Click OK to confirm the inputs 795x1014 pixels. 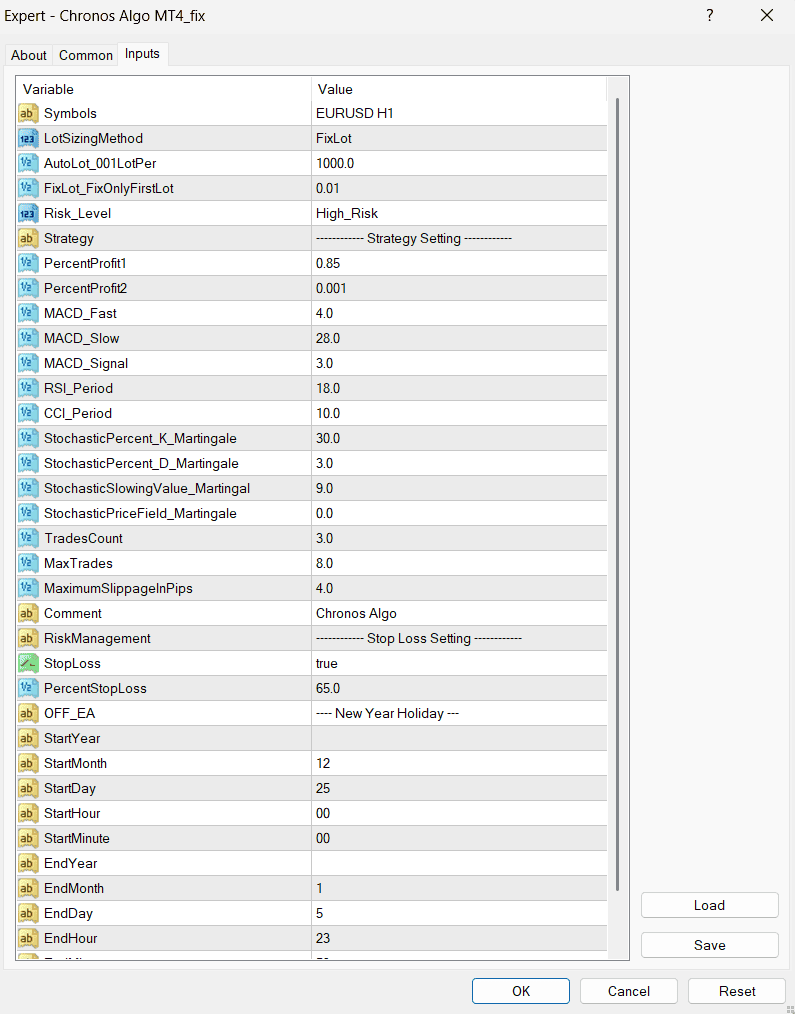pyautogui.click(x=521, y=991)
